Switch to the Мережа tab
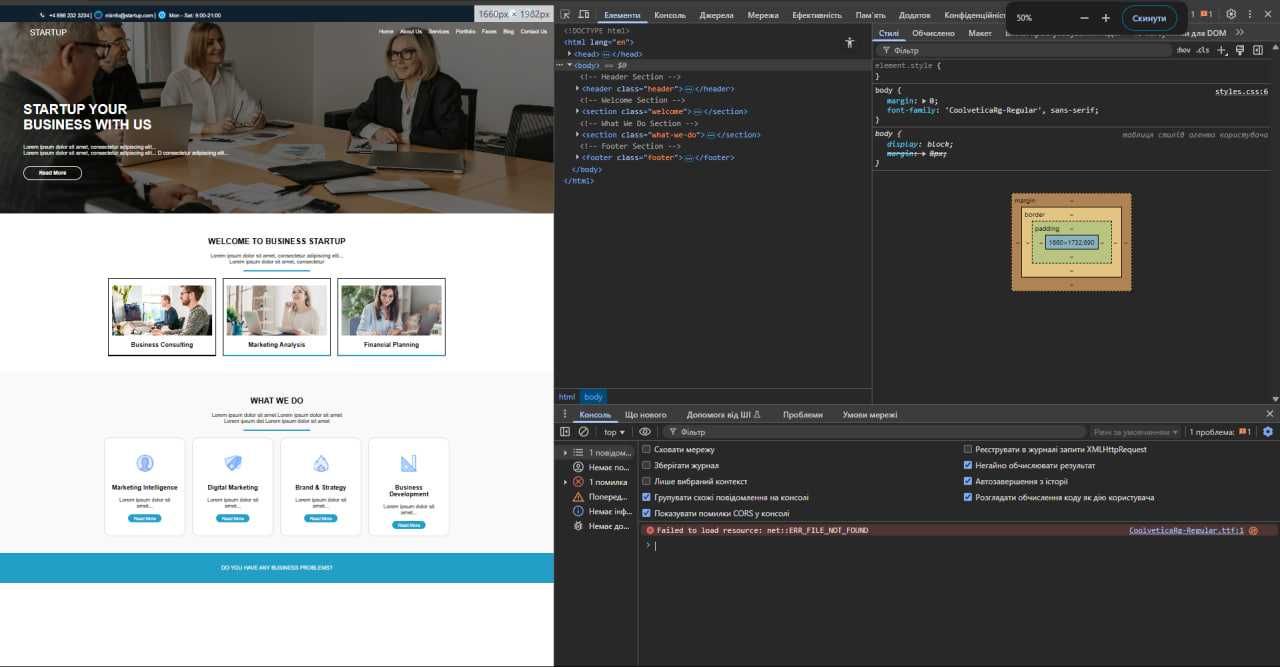 pyautogui.click(x=763, y=15)
